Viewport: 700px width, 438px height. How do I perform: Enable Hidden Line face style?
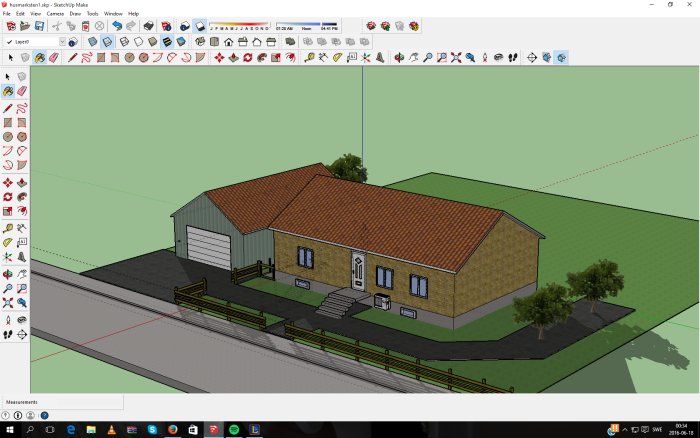(x=139, y=42)
